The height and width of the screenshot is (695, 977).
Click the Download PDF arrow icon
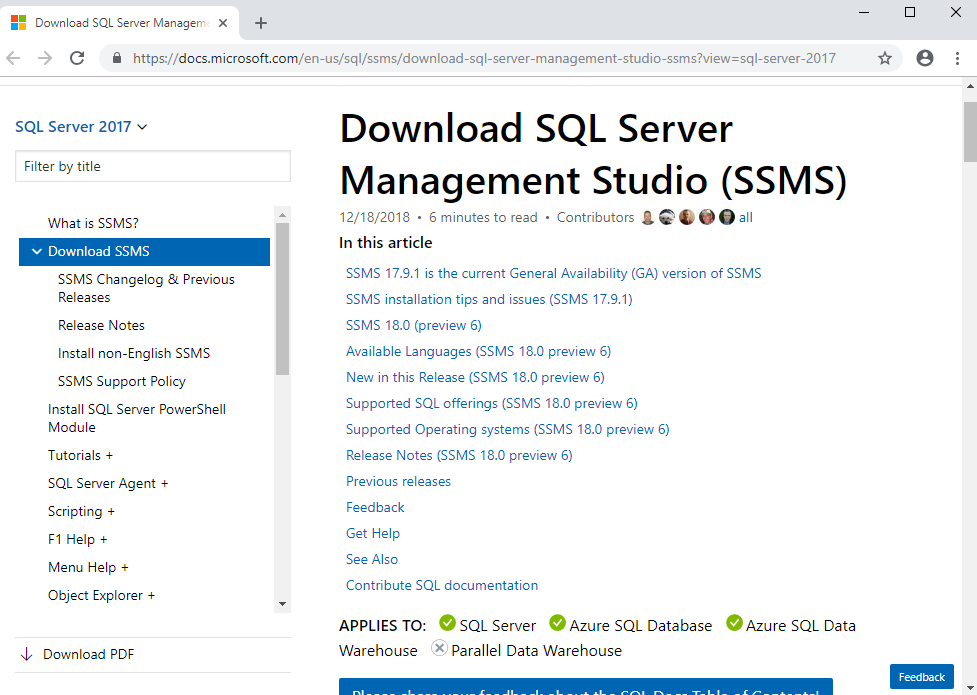pyautogui.click(x=27, y=654)
